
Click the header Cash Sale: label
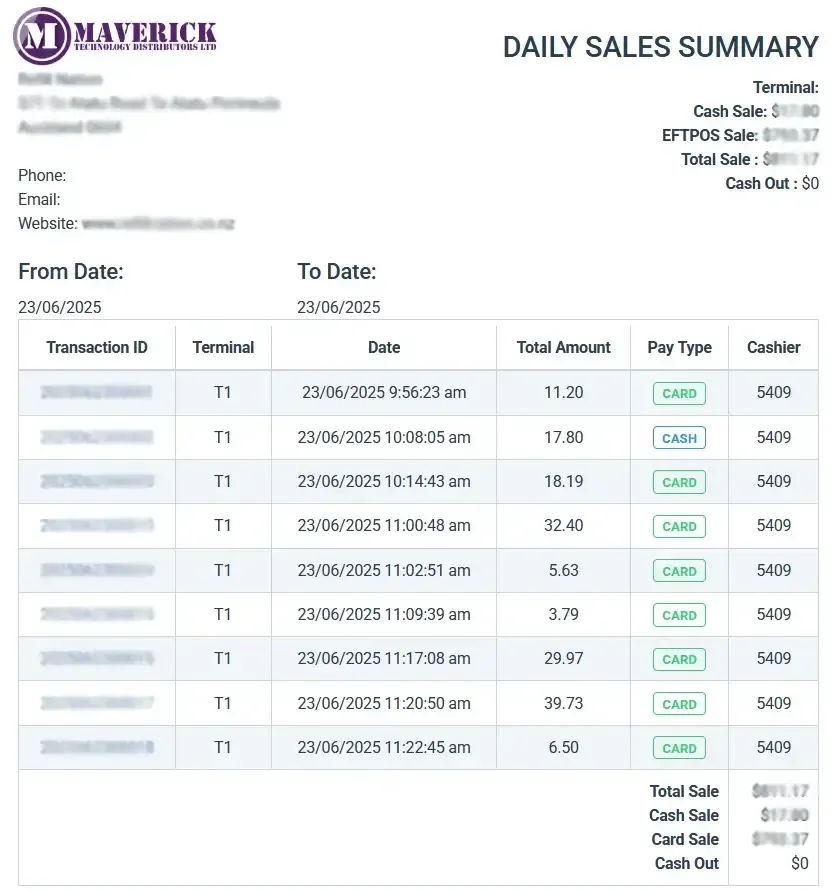pyautogui.click(x=730, y=111)
